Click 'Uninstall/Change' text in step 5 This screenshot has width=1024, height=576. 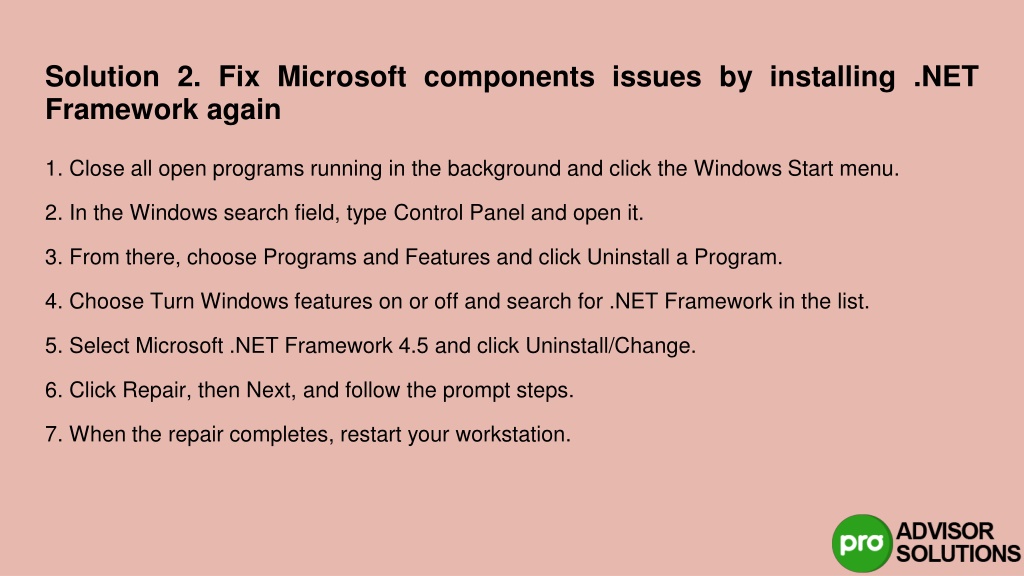611,346
